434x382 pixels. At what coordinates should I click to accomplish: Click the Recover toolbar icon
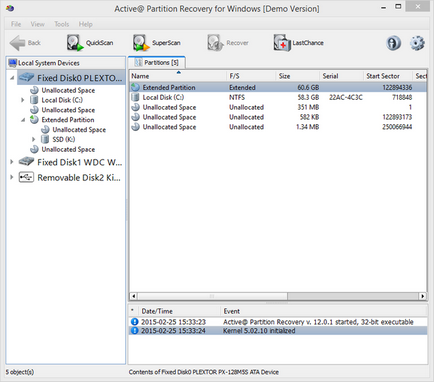[215, 43]
